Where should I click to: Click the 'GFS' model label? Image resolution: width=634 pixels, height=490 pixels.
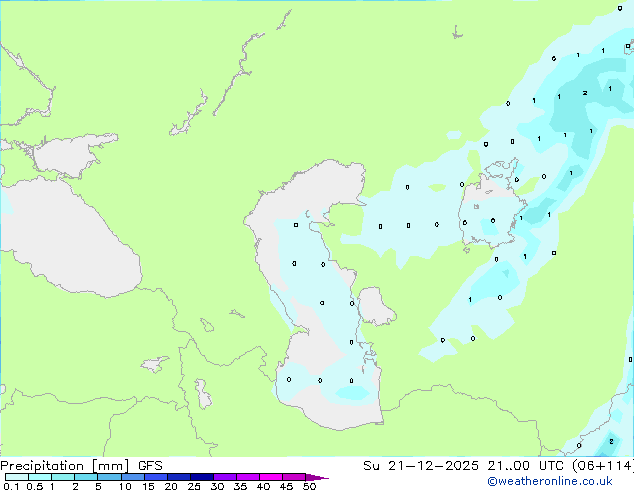tap(150, 466)
